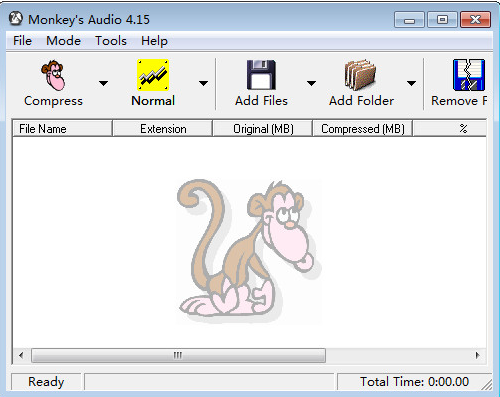This screenshot has width=500, height=397.
Task: Expand the Normal compression level dropdown arrow
Action: coord(203,83)
